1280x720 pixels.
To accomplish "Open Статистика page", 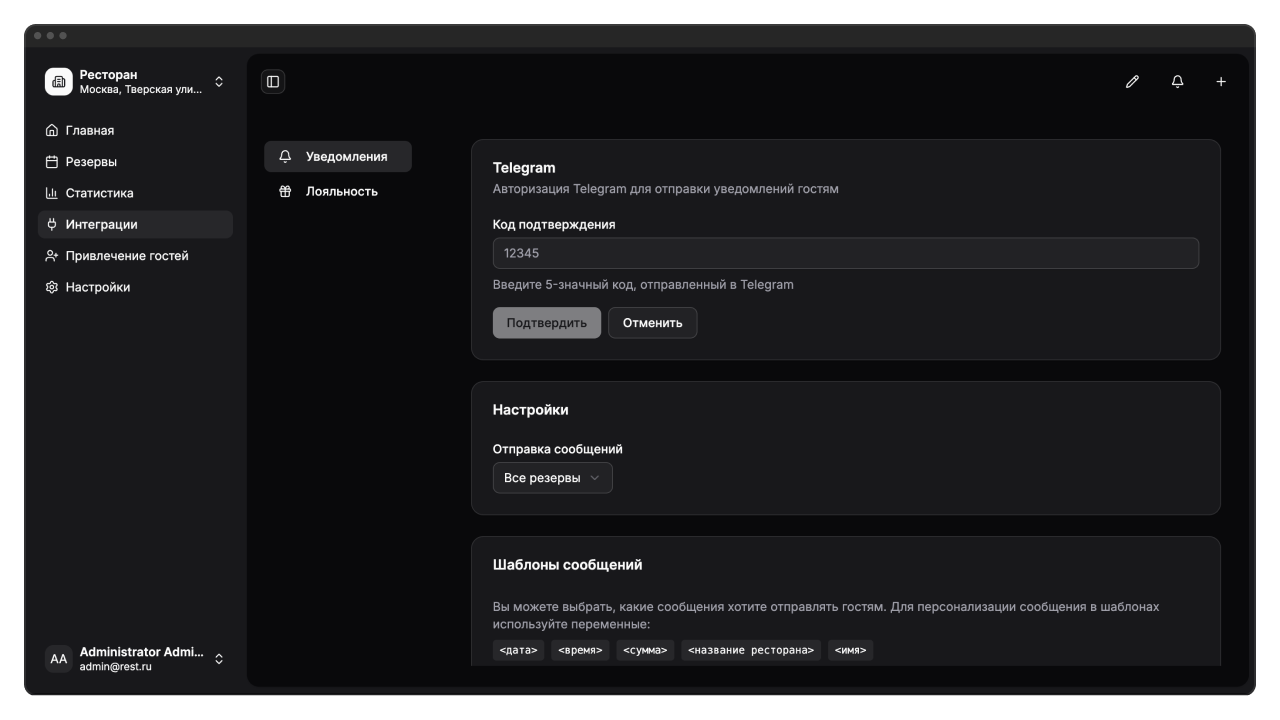I will tap(99, 193).
